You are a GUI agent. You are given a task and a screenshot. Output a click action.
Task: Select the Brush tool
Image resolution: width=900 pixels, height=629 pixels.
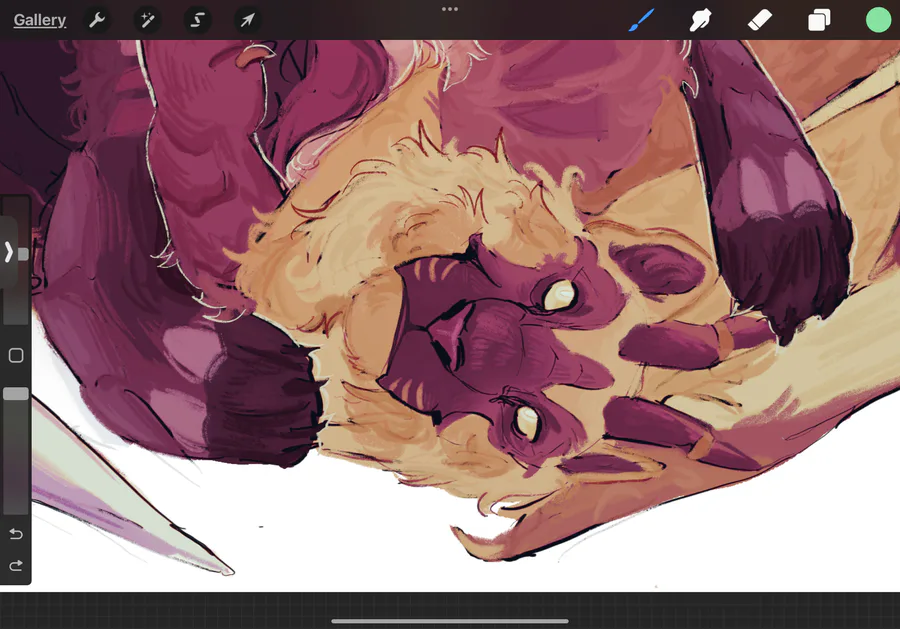(641, 21)
